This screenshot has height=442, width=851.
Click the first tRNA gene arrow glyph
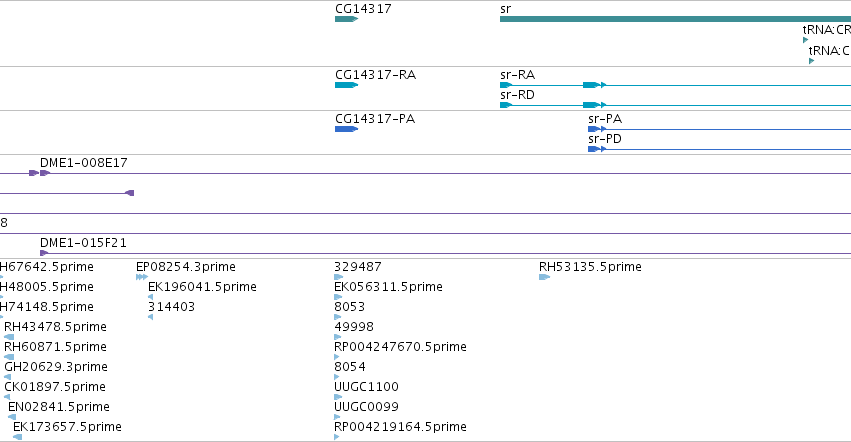[805, 40]
